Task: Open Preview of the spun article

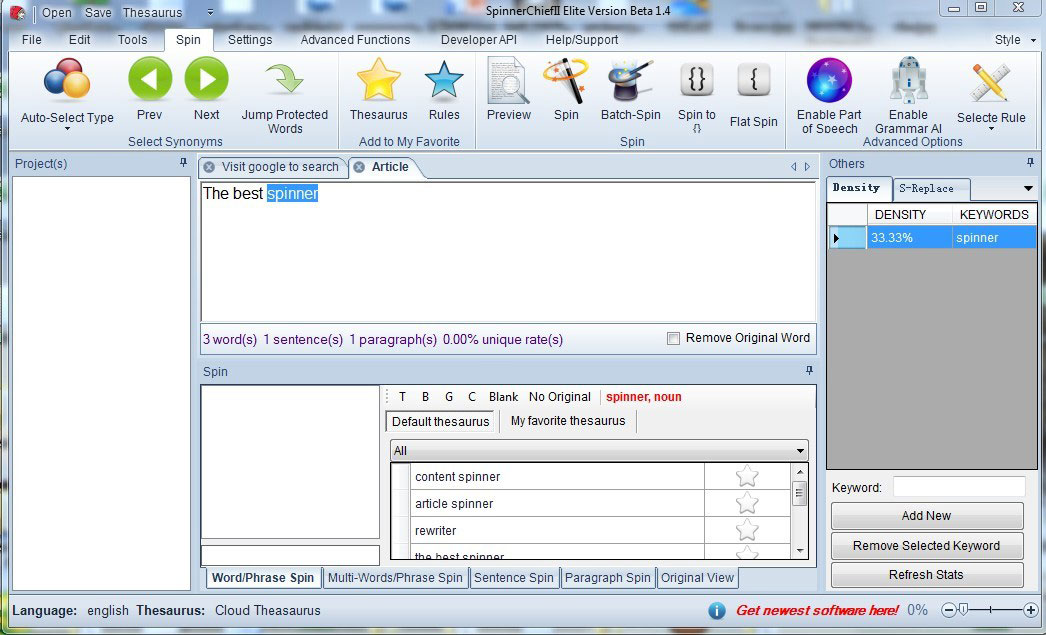Action: [508, 80]
